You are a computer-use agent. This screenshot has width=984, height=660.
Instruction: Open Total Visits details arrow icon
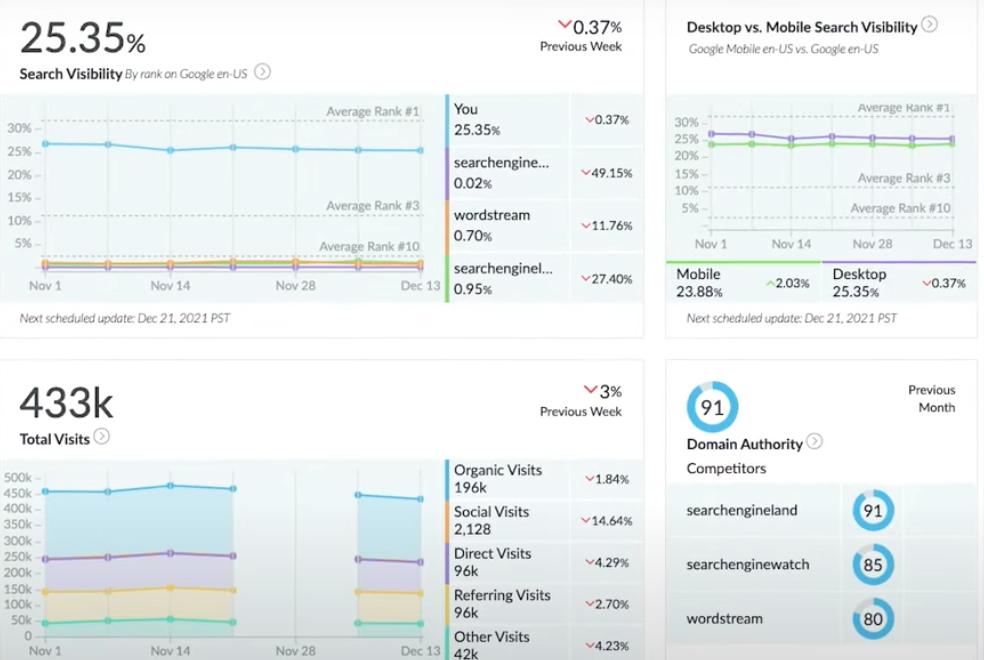tap(102, 437)
